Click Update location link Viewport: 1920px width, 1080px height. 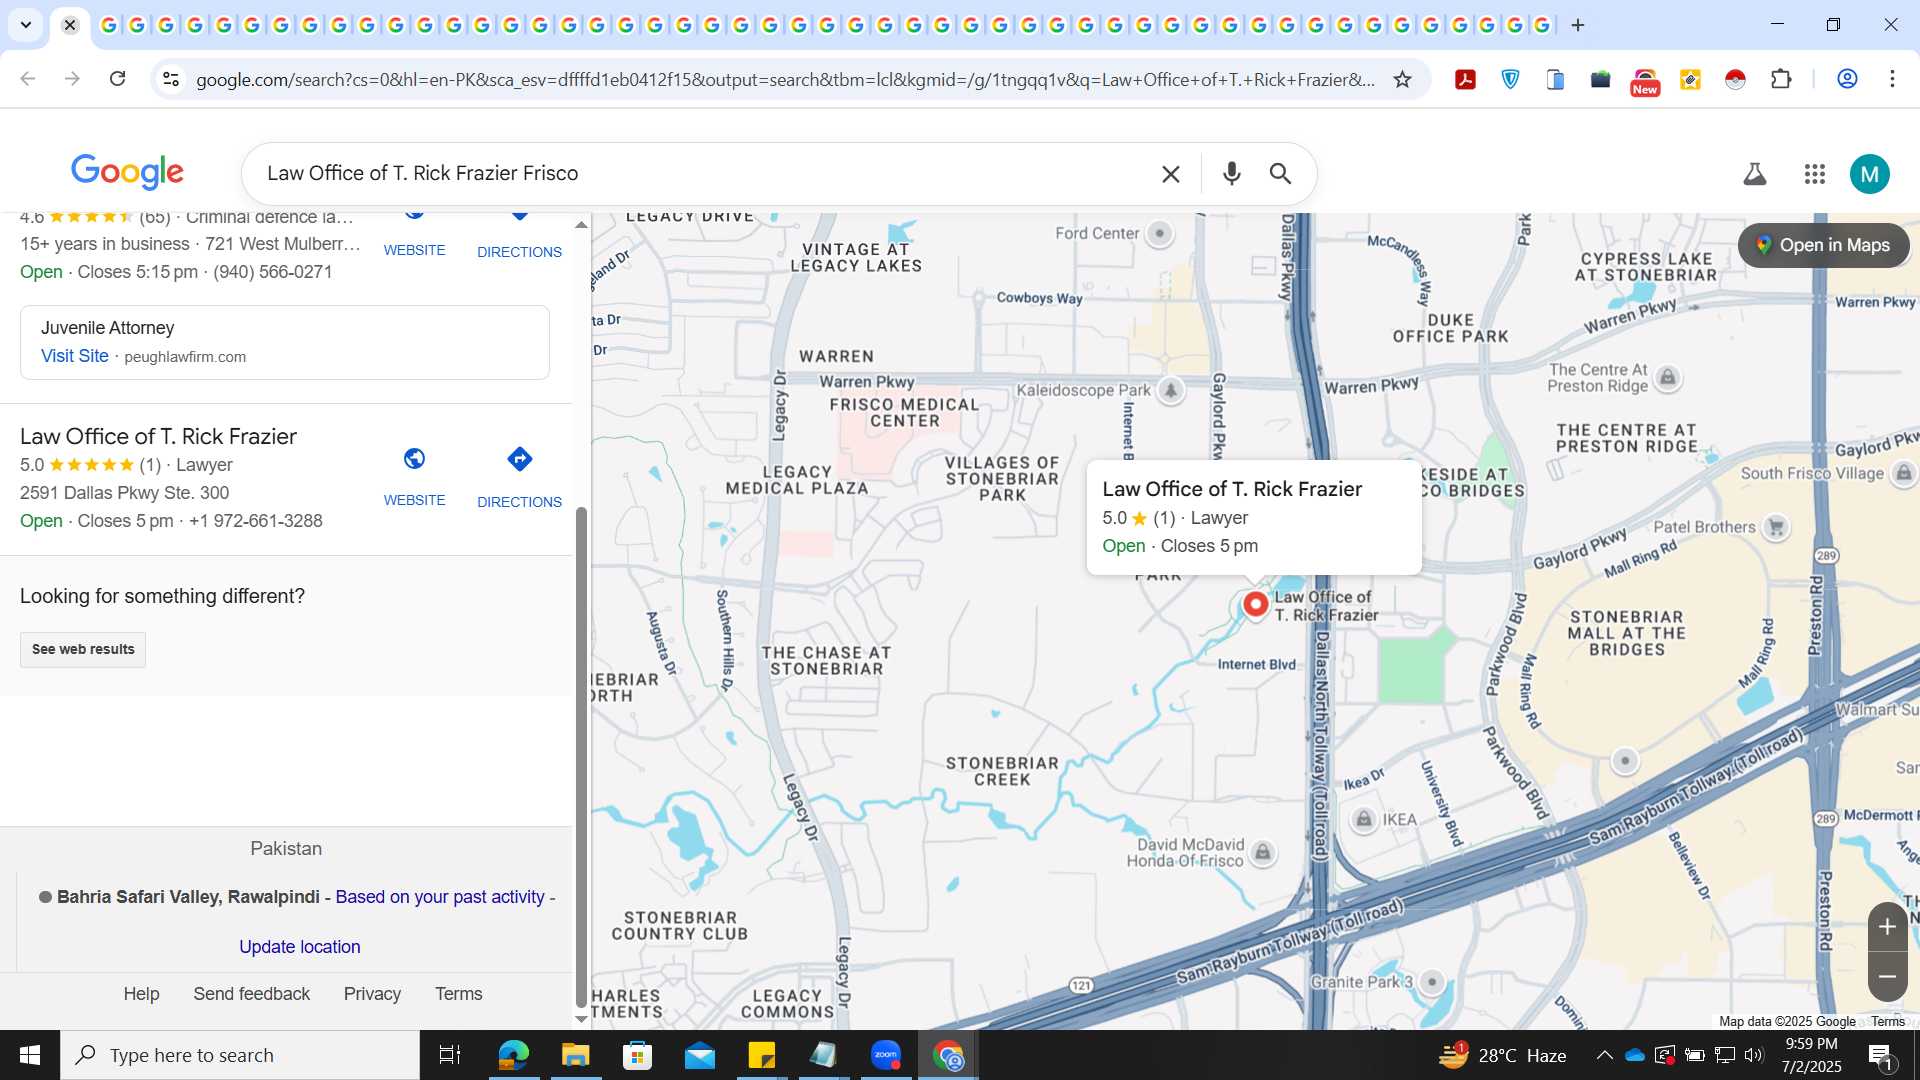tap(300, 947)
